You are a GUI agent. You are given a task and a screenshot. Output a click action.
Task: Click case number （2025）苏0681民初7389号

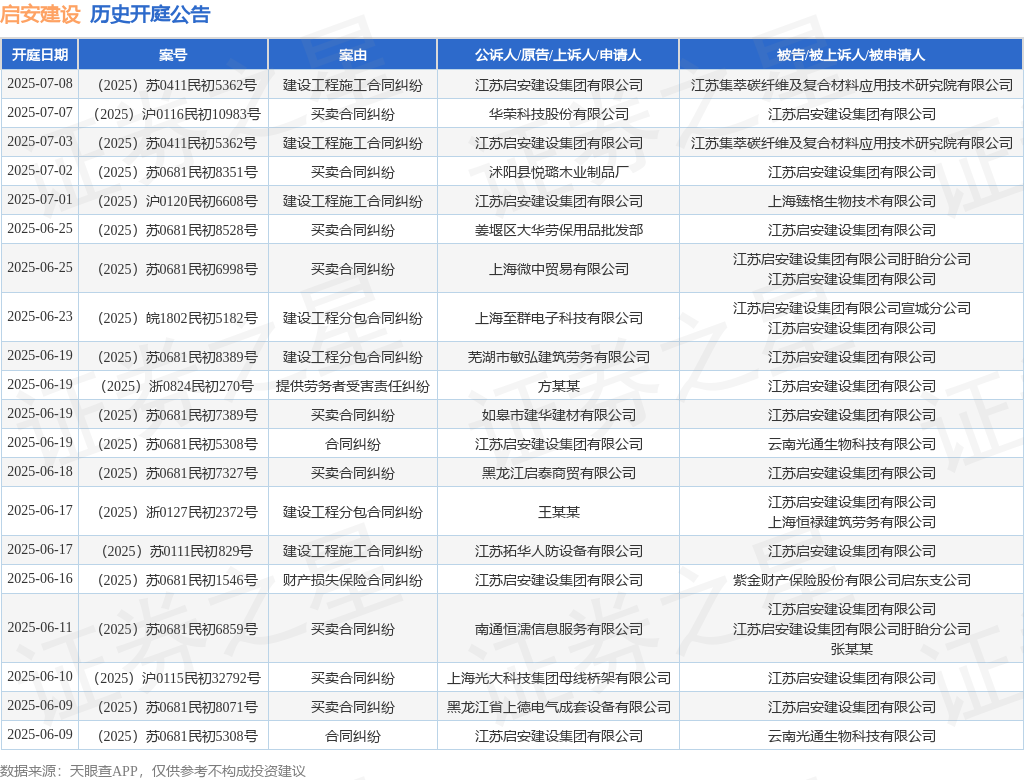[173, 415]
